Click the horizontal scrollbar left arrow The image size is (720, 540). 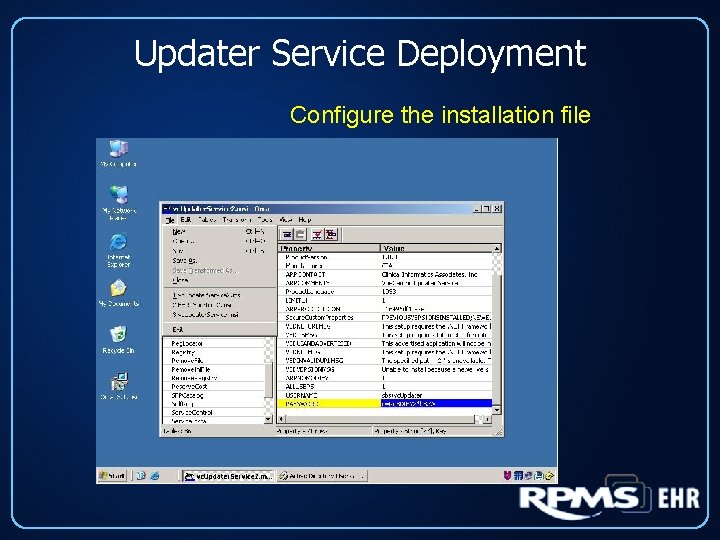coord(282,419)
